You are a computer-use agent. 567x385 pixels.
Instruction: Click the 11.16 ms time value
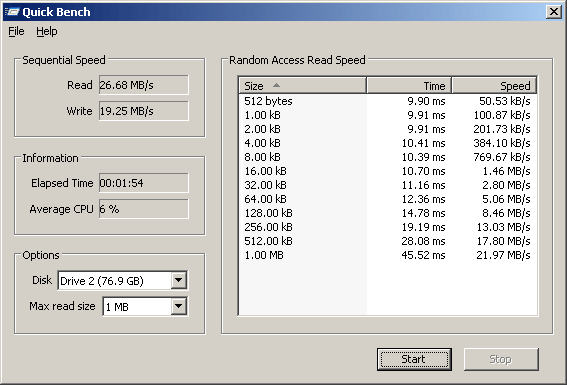point(423,185)
